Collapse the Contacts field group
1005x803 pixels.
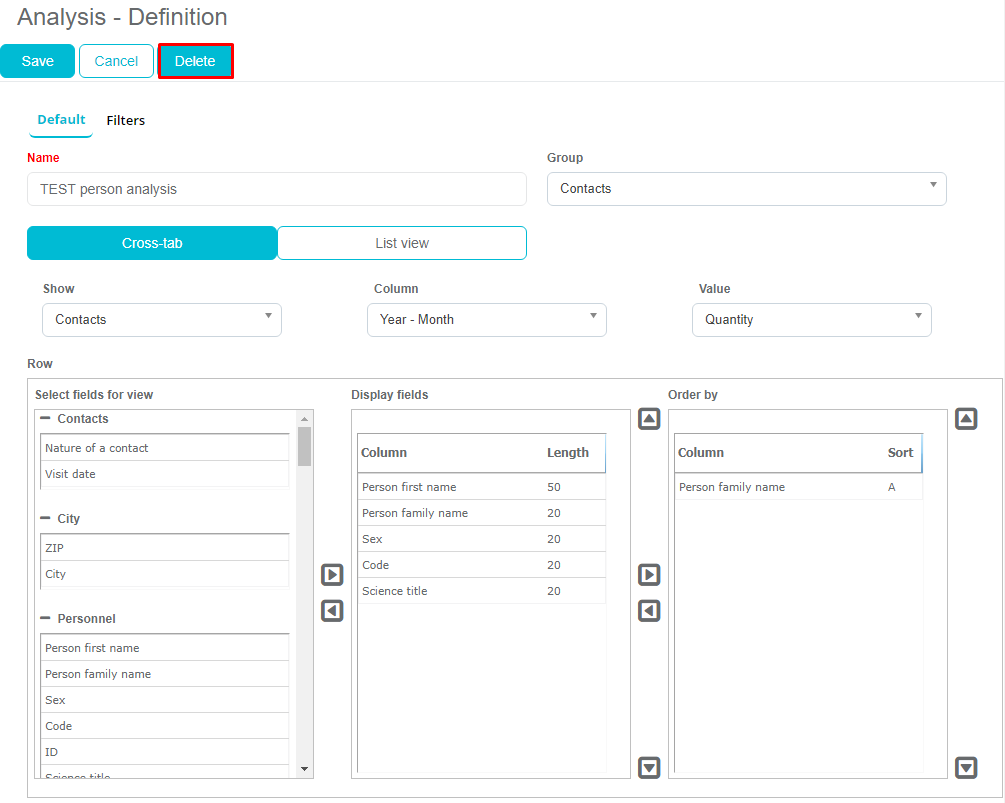coord(45,419)
